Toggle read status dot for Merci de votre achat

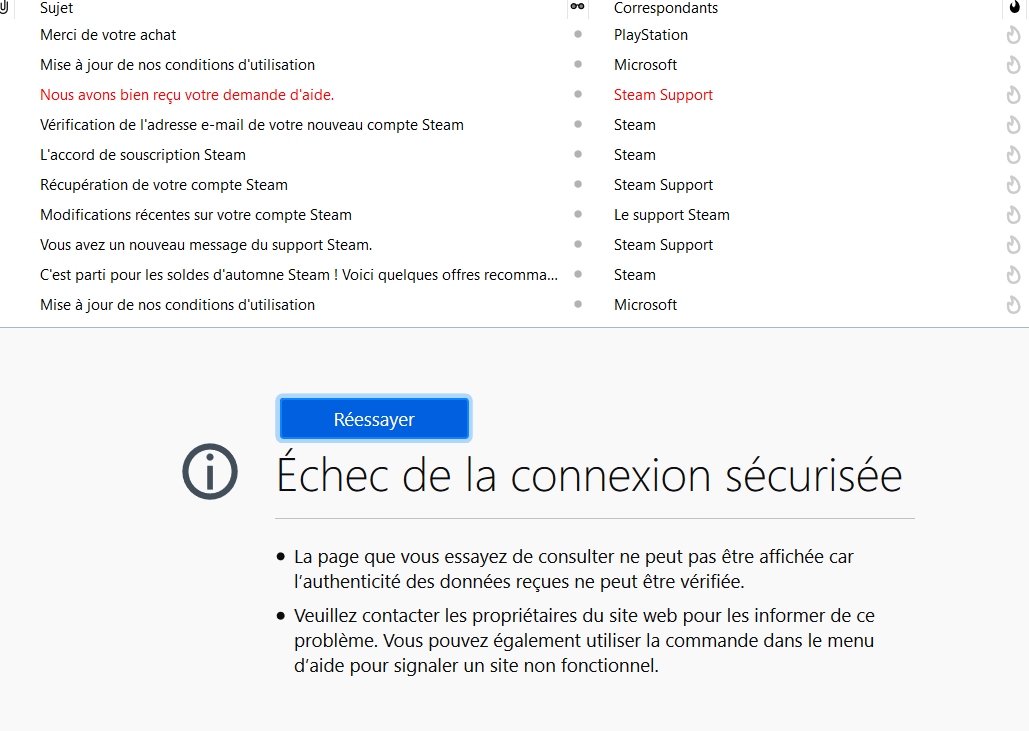pyautogui.click(x=578, y=34)
